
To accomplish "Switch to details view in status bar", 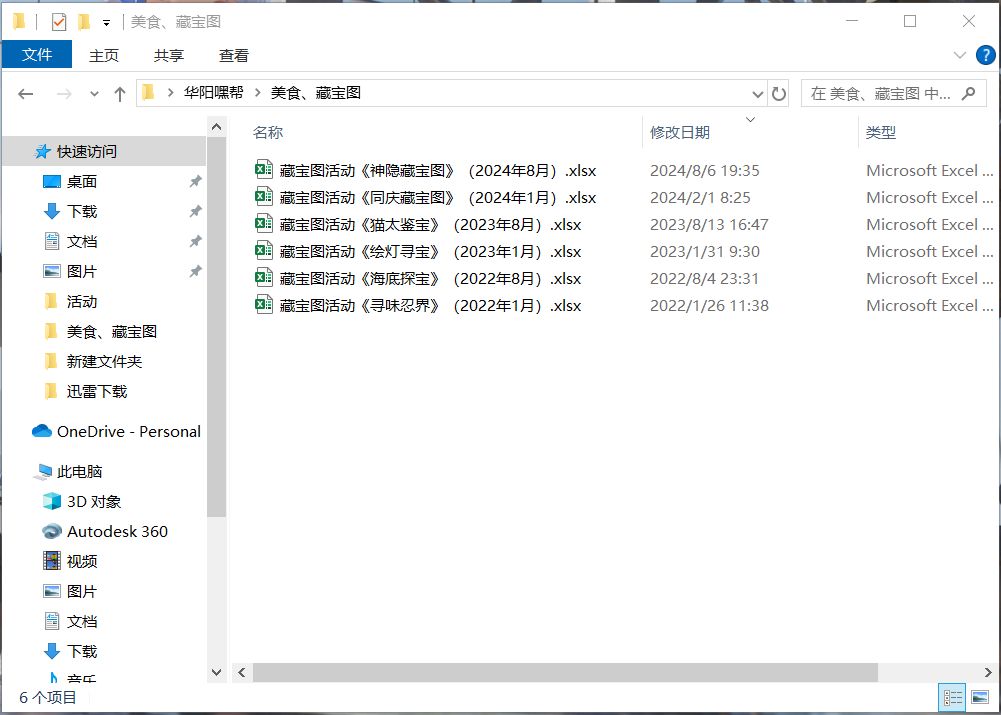I will 953,697.
